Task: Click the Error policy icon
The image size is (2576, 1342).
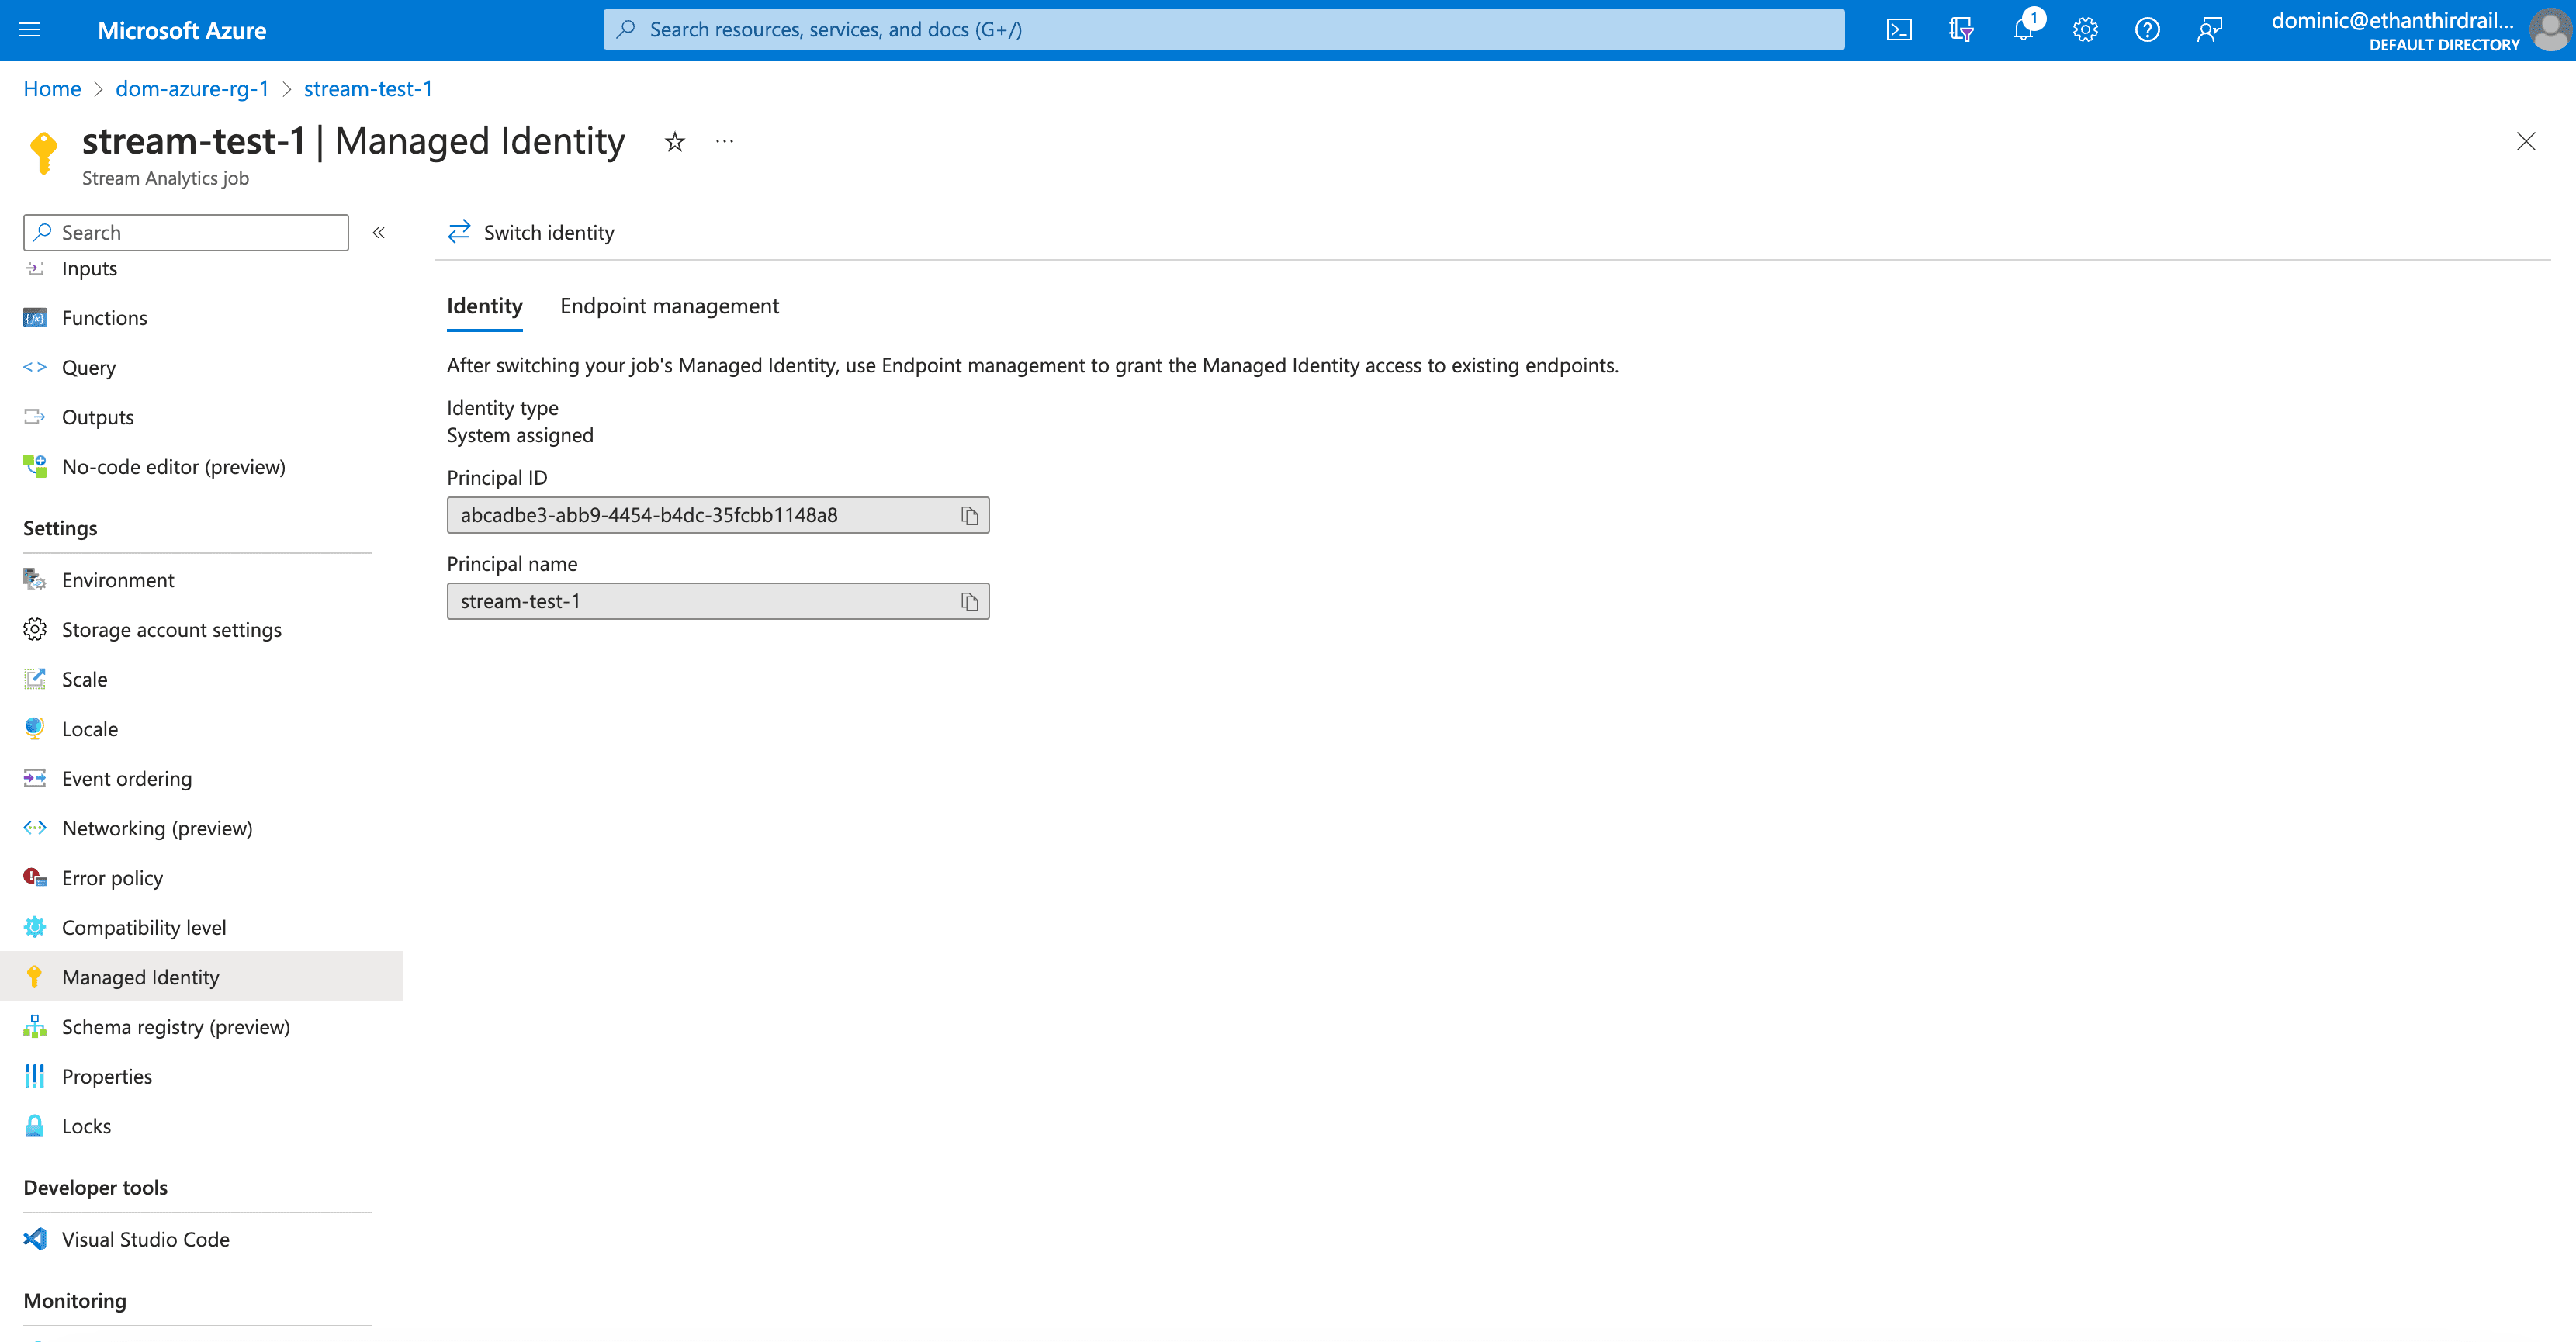Action: click(35, 878)
